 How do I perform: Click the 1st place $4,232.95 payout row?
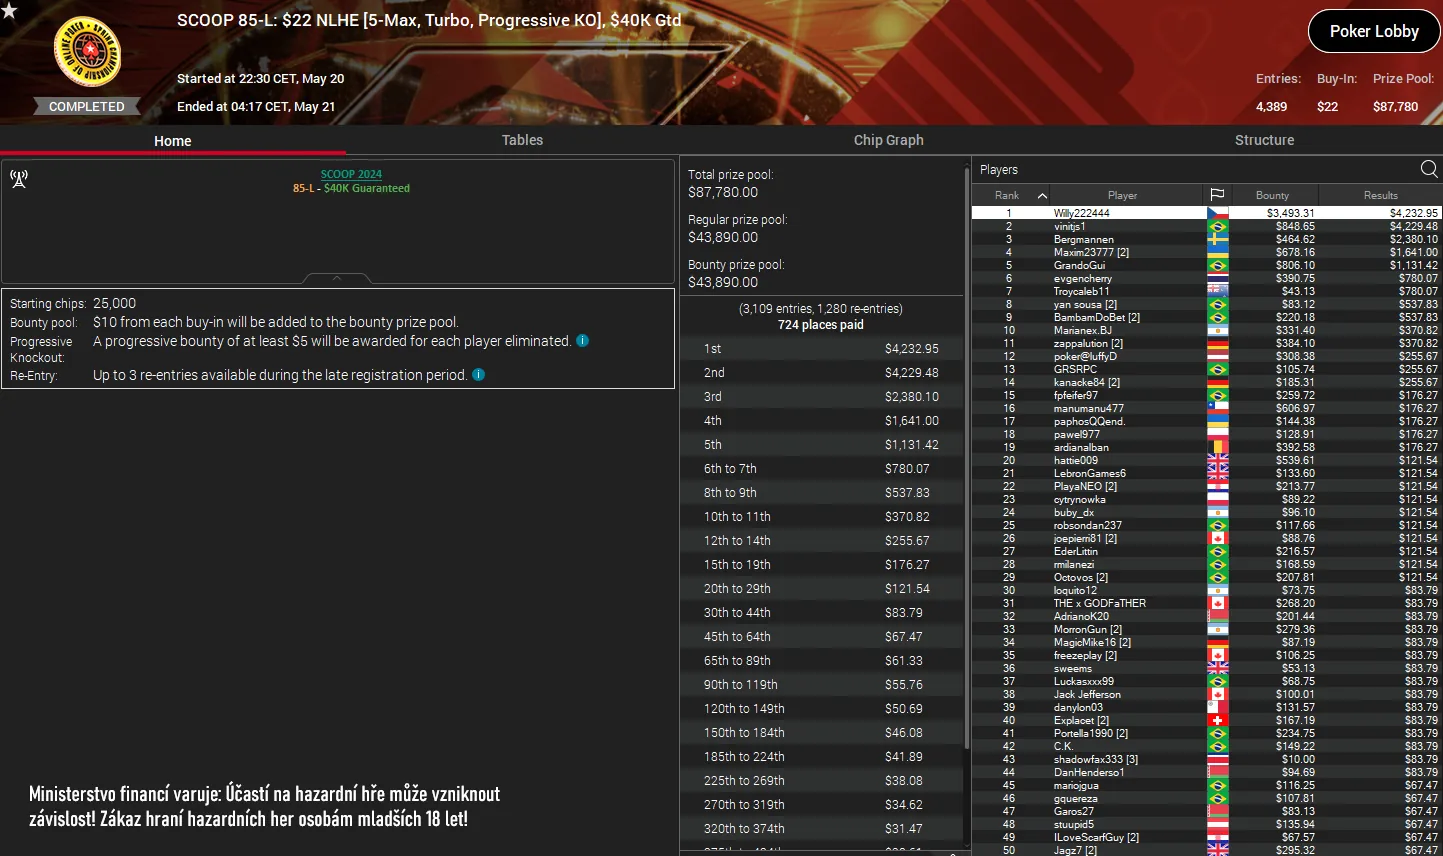pyautogui.click(x=821, y=349)
